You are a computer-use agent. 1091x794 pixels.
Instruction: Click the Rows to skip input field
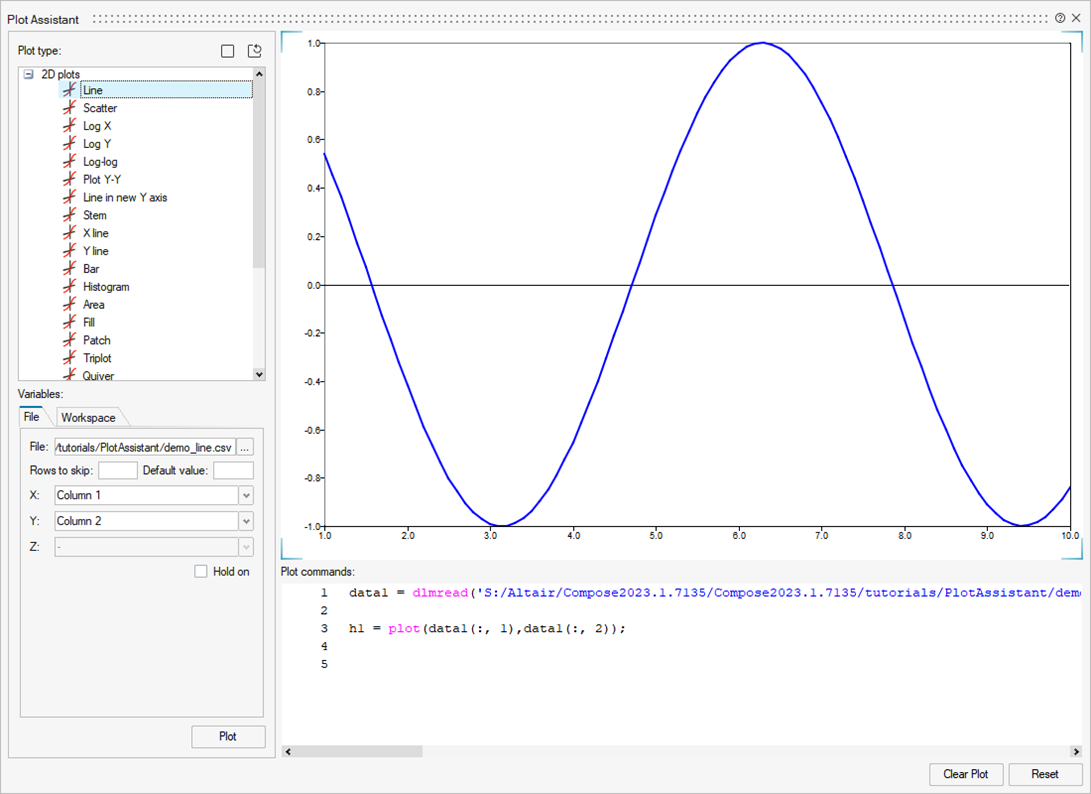click(x=118, y=471)
